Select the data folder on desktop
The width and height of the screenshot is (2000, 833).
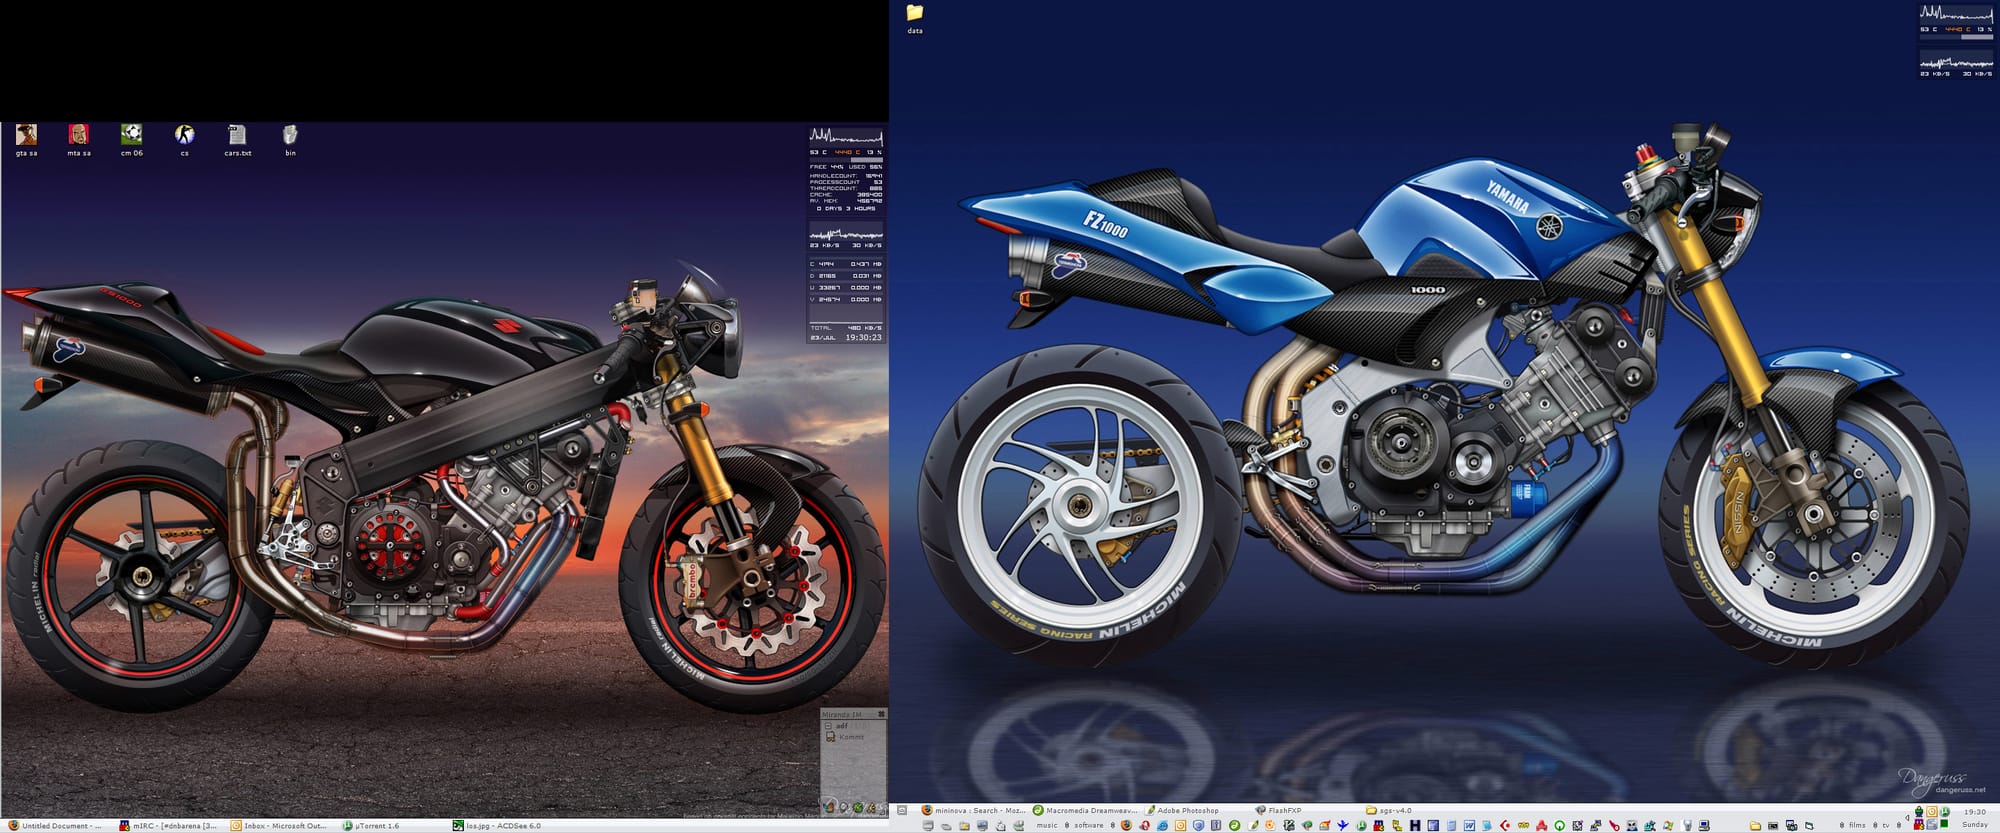coord(914,18)
